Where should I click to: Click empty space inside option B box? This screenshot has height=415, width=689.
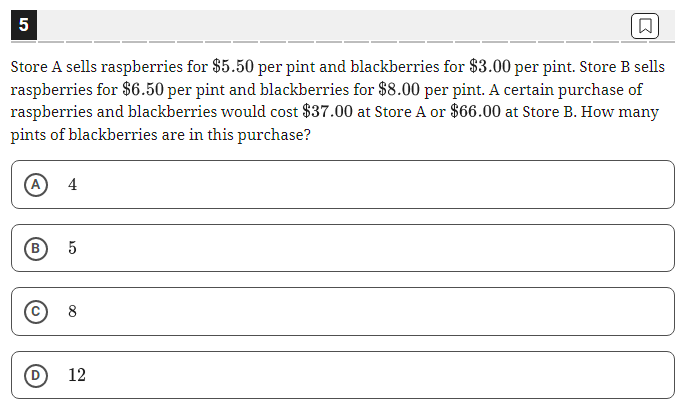tap(374, 248)
